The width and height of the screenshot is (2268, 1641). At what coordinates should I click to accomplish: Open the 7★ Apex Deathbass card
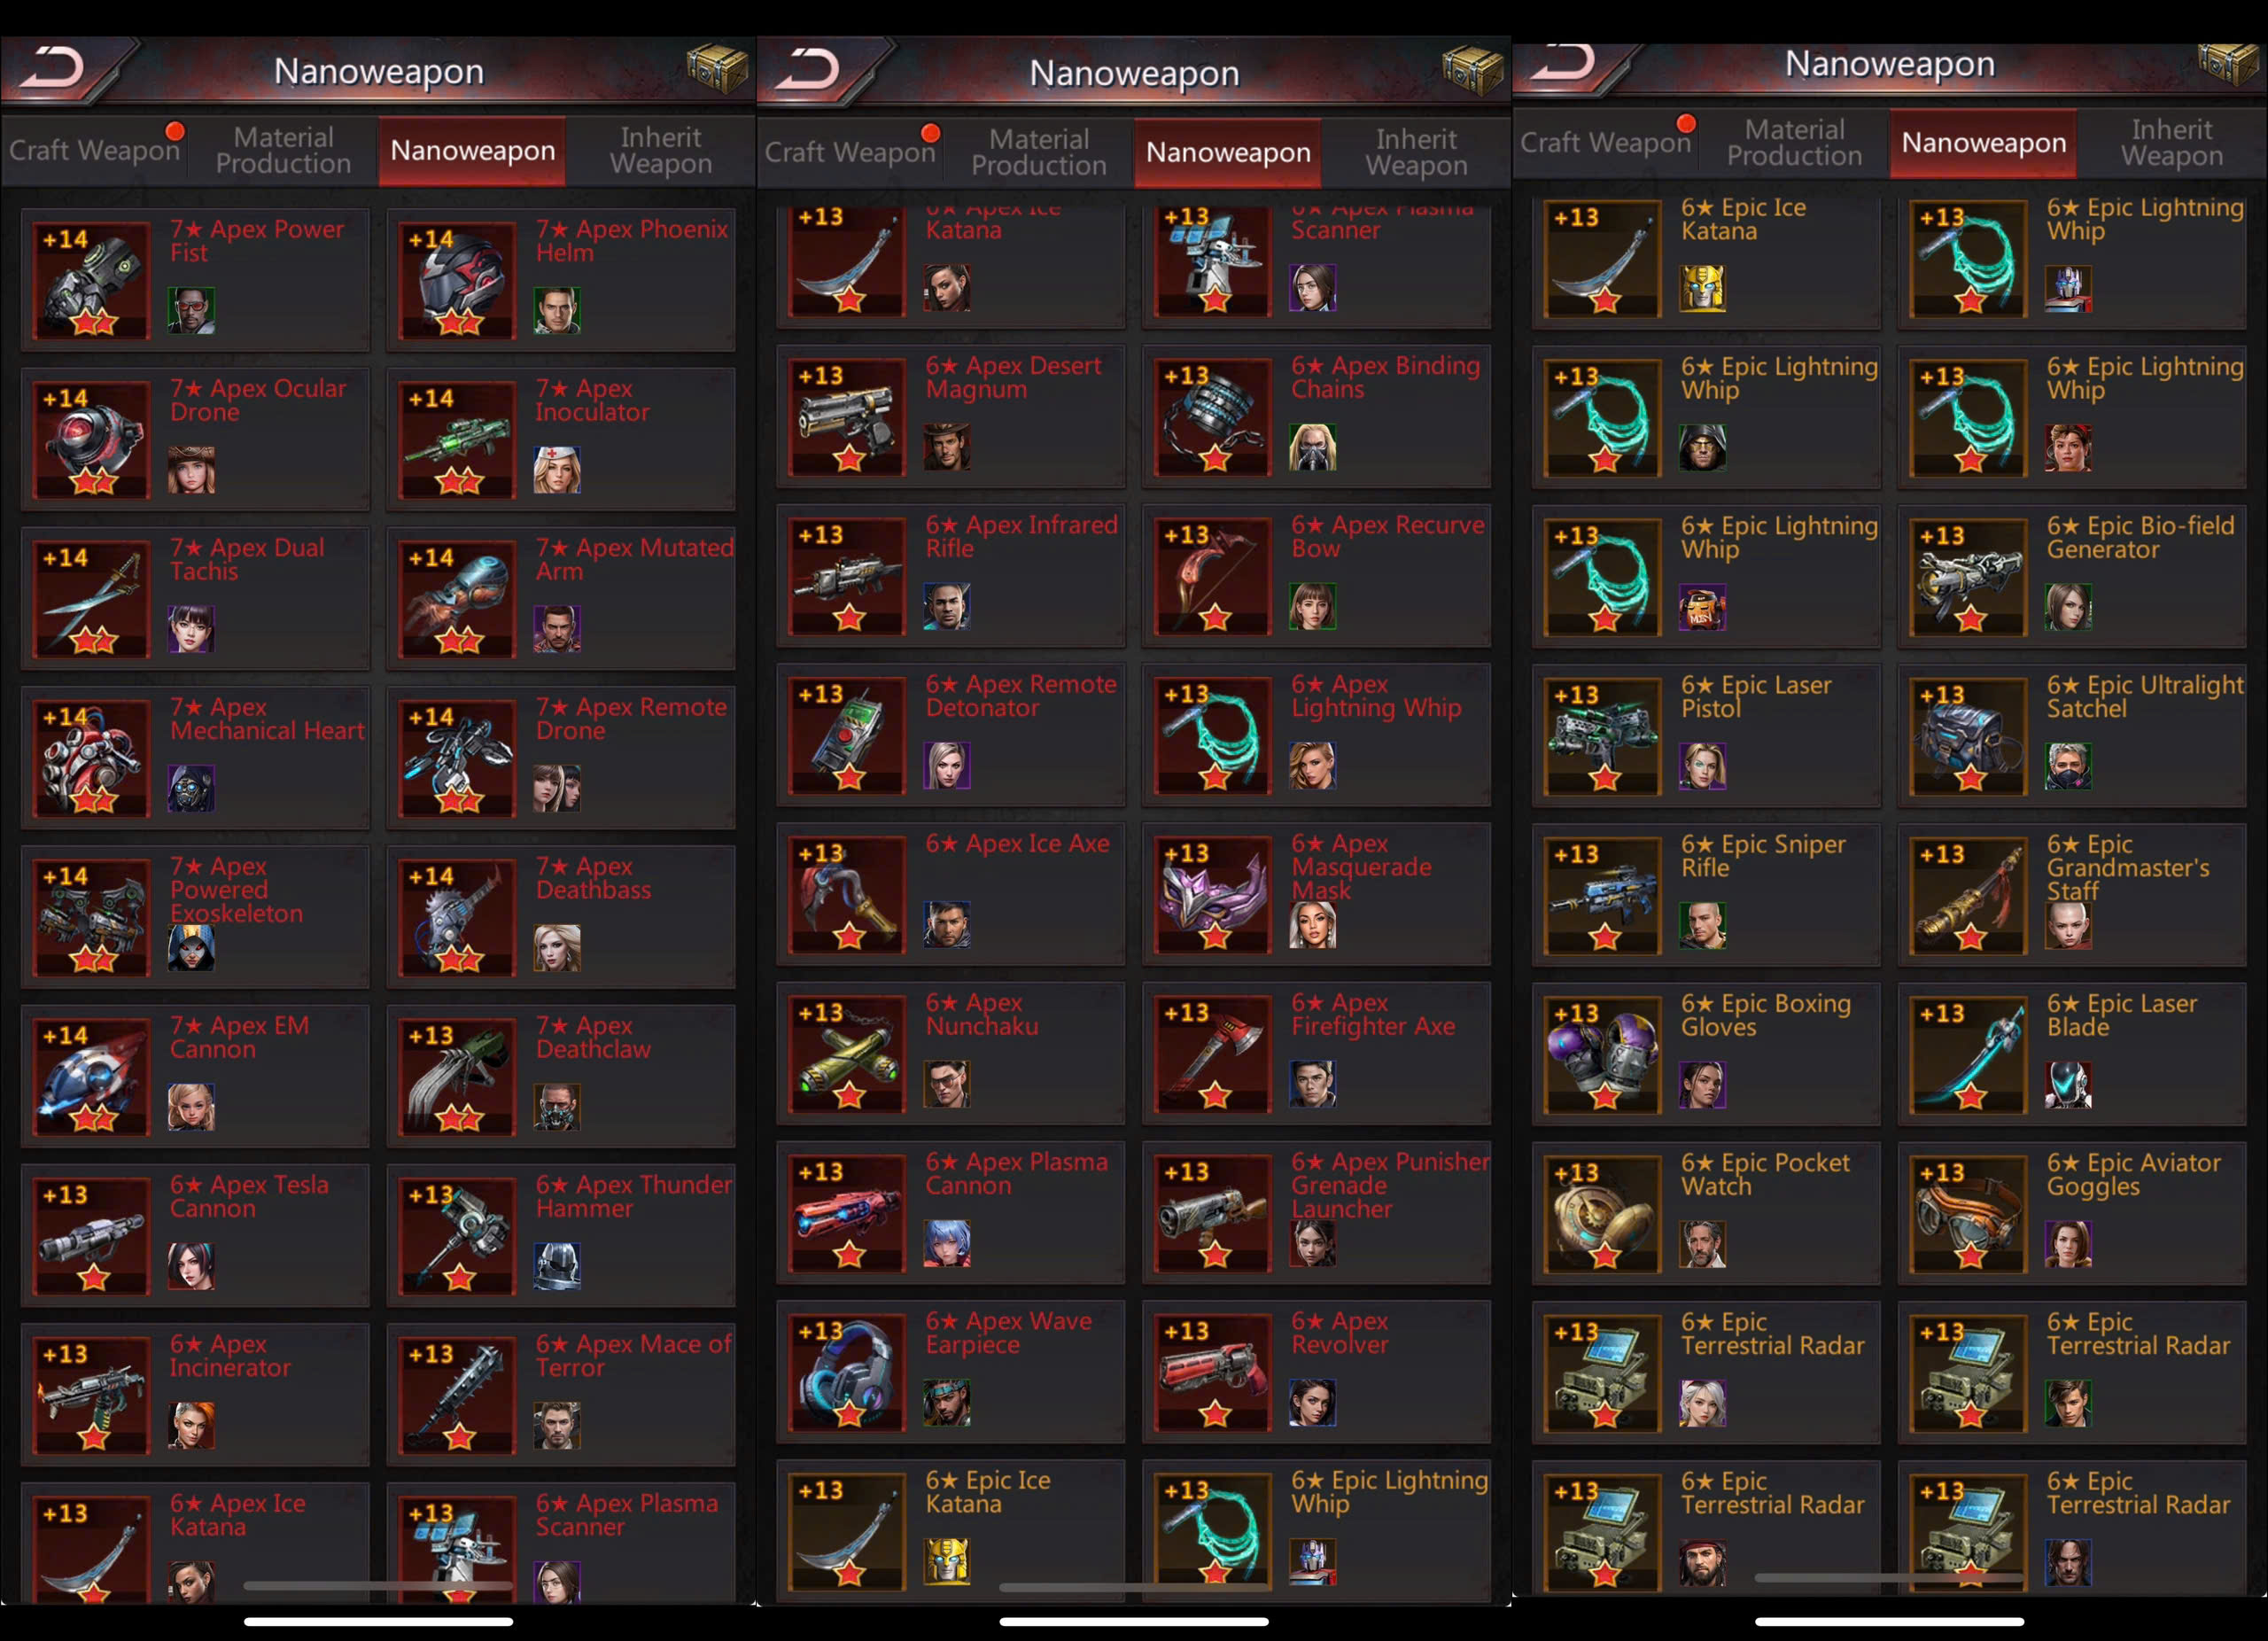tap(561, 917)
